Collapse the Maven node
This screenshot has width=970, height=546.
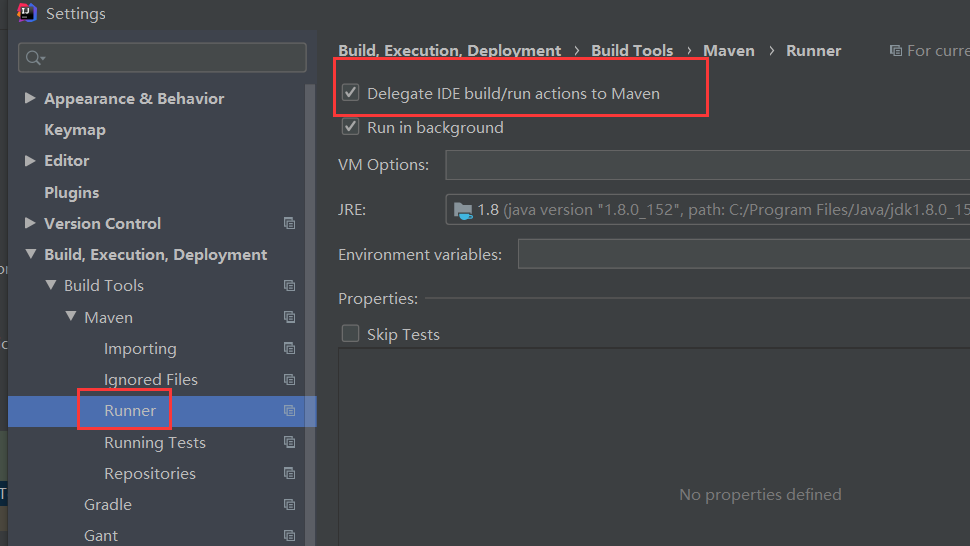coord(71,317)
